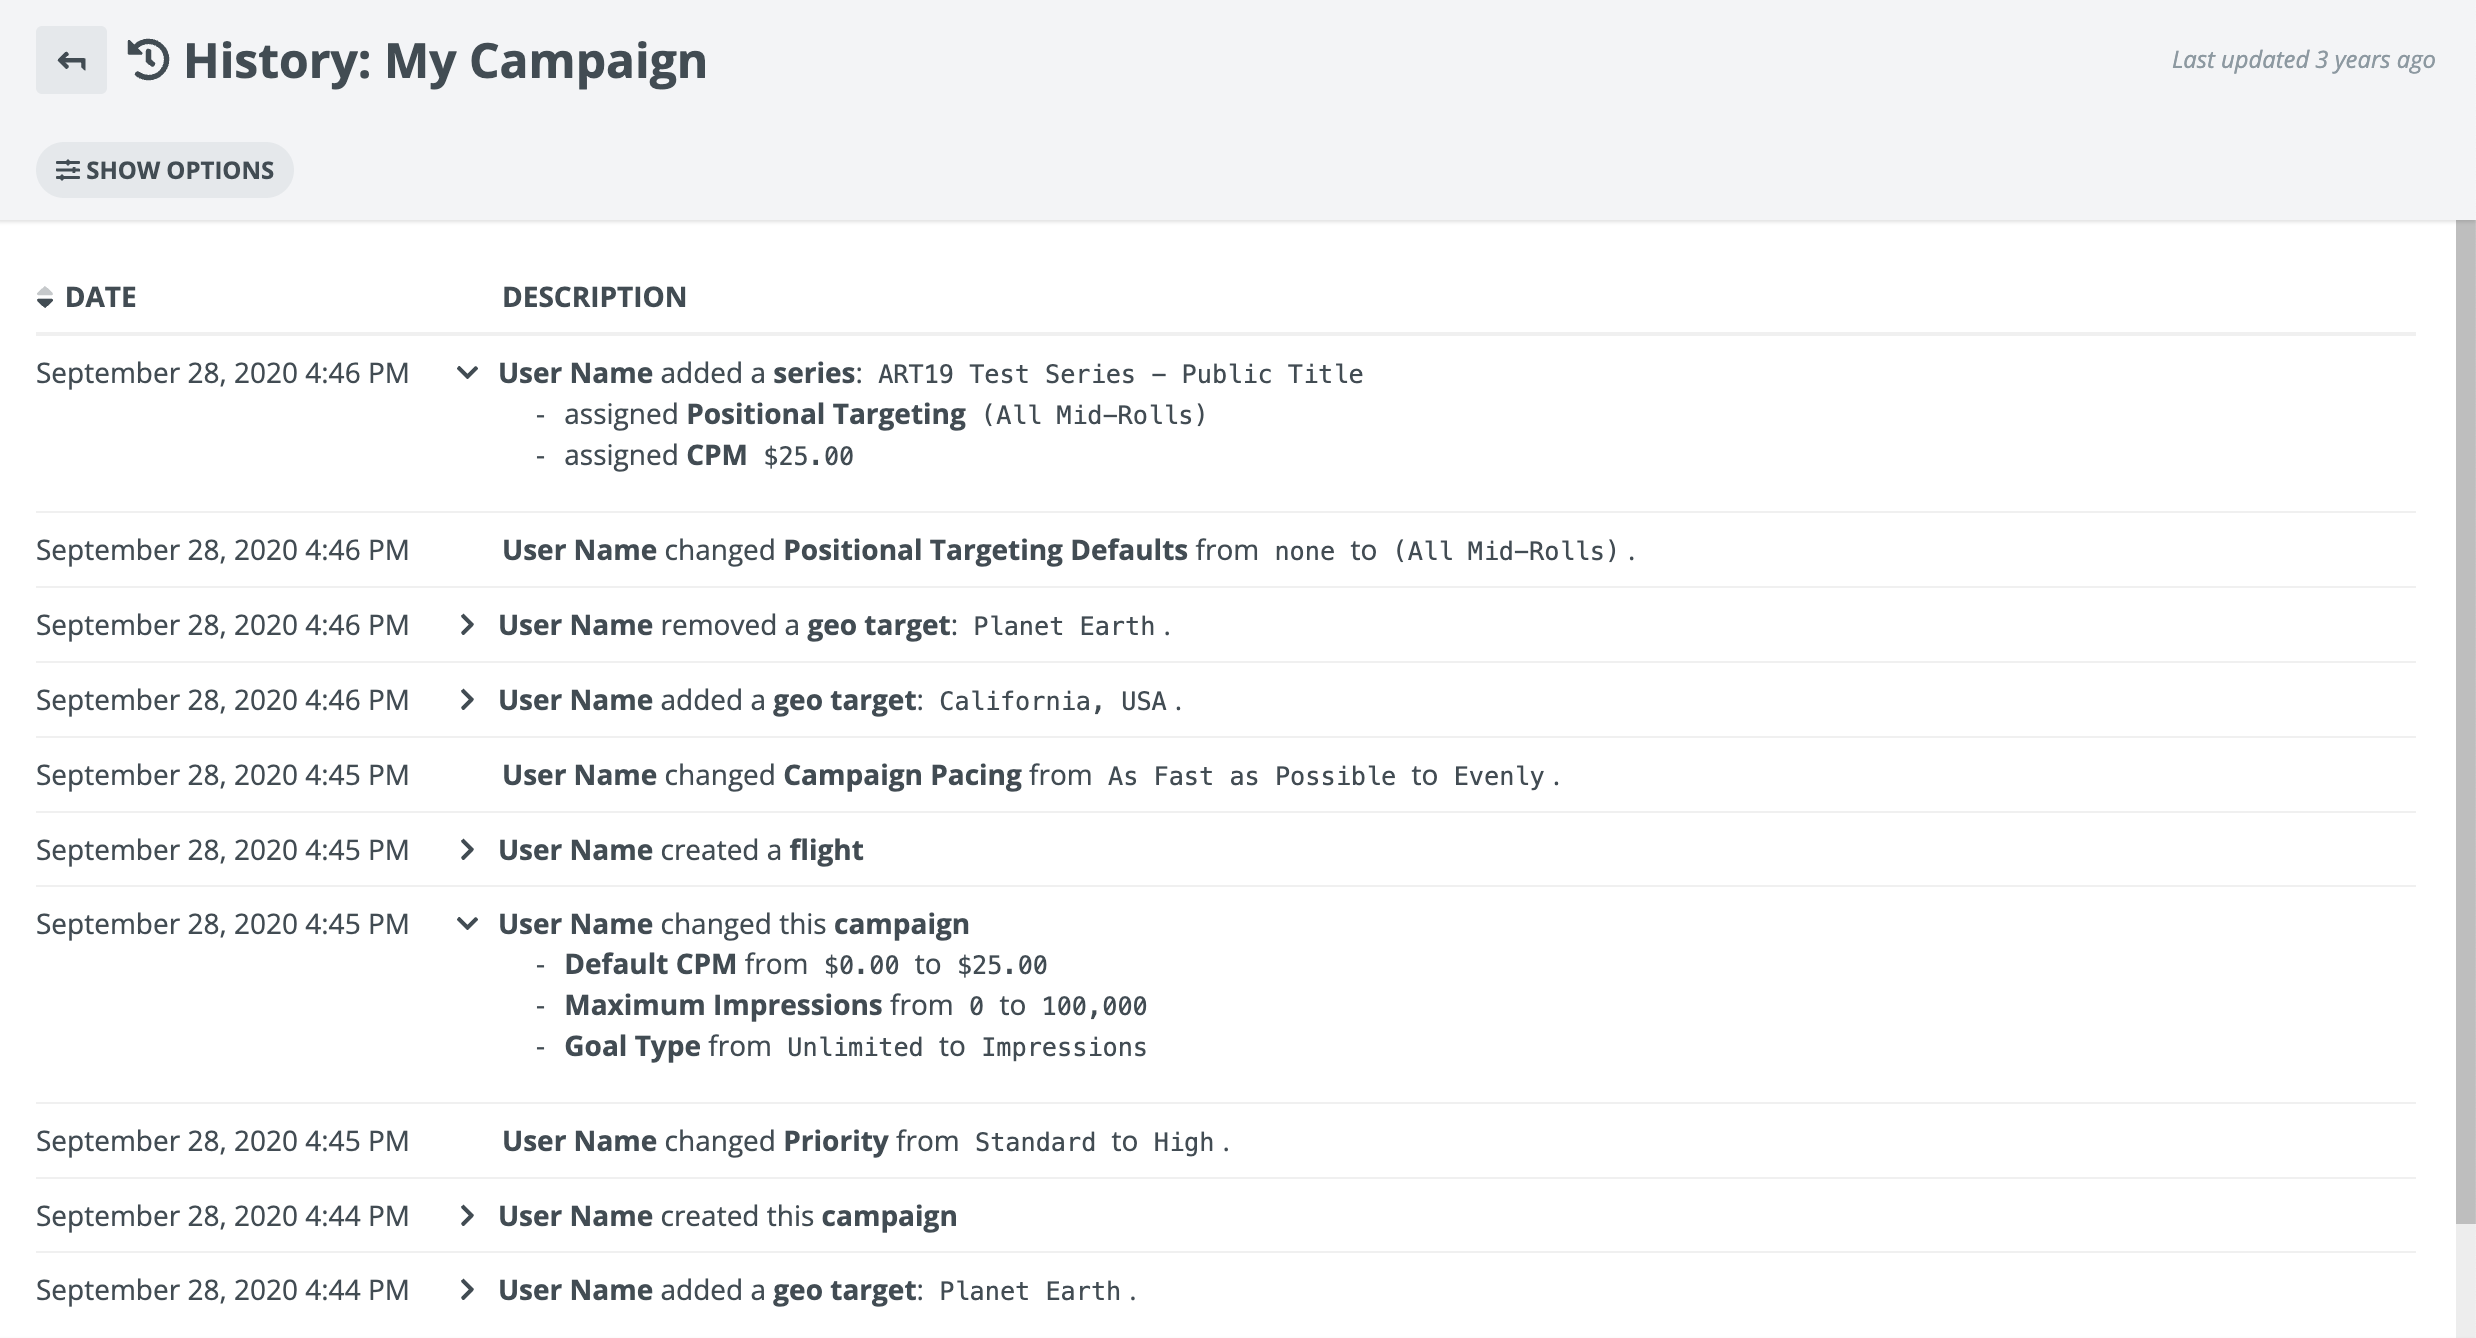
Task: Expand the added Planet Earth geo target
Action: (x=466, y=1290)
